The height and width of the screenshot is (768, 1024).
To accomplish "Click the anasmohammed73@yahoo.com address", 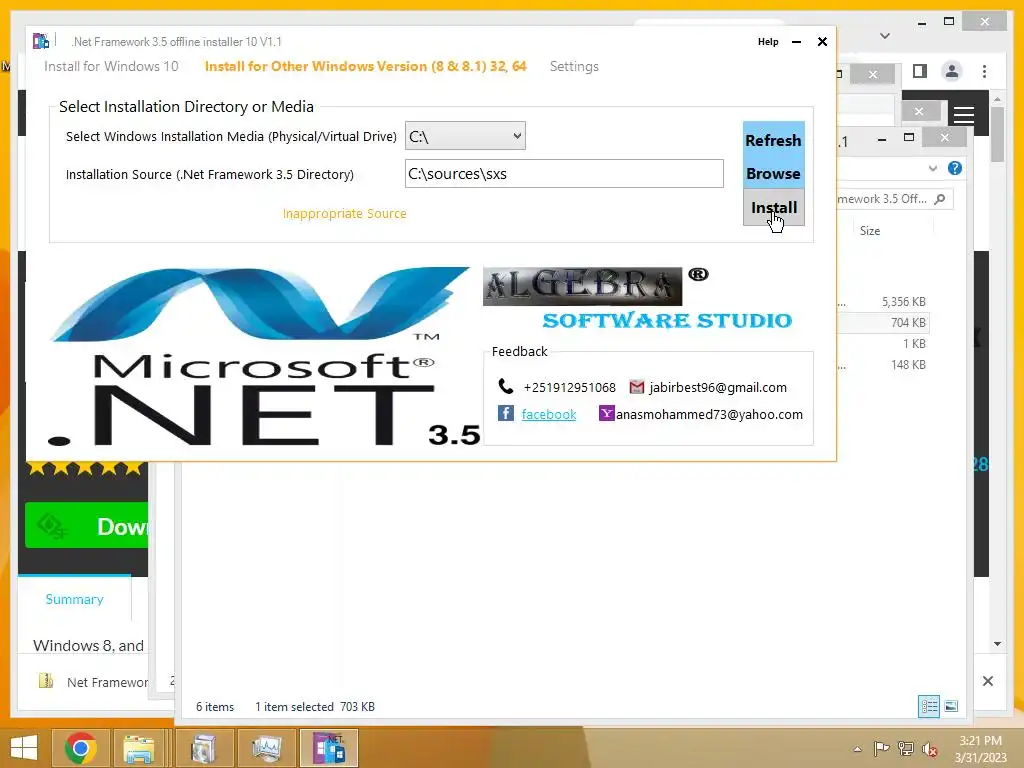I will click(x=709, y=414).
